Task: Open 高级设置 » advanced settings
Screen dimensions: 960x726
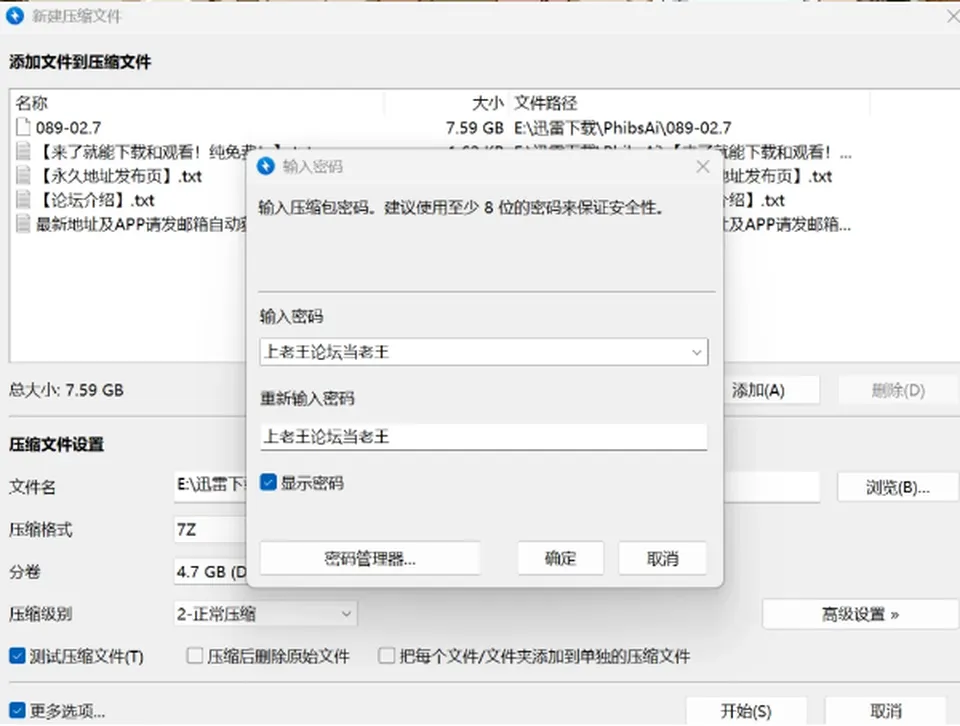Action: point(860,614)
